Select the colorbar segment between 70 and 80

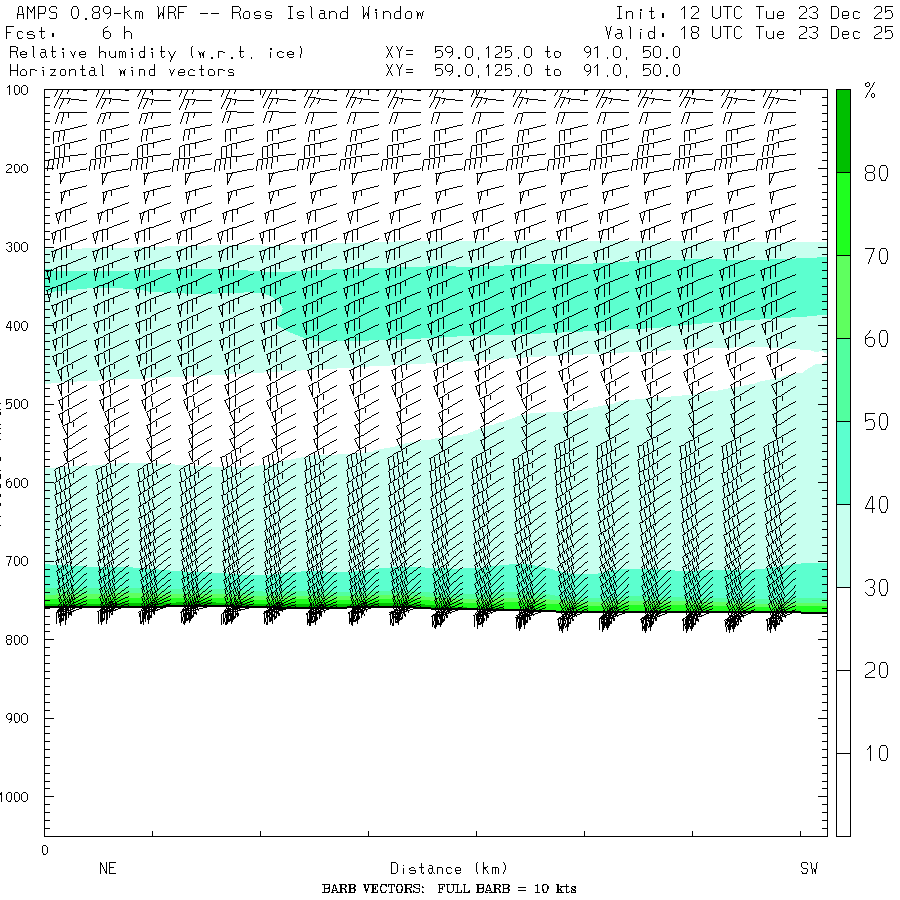point(843,213)
